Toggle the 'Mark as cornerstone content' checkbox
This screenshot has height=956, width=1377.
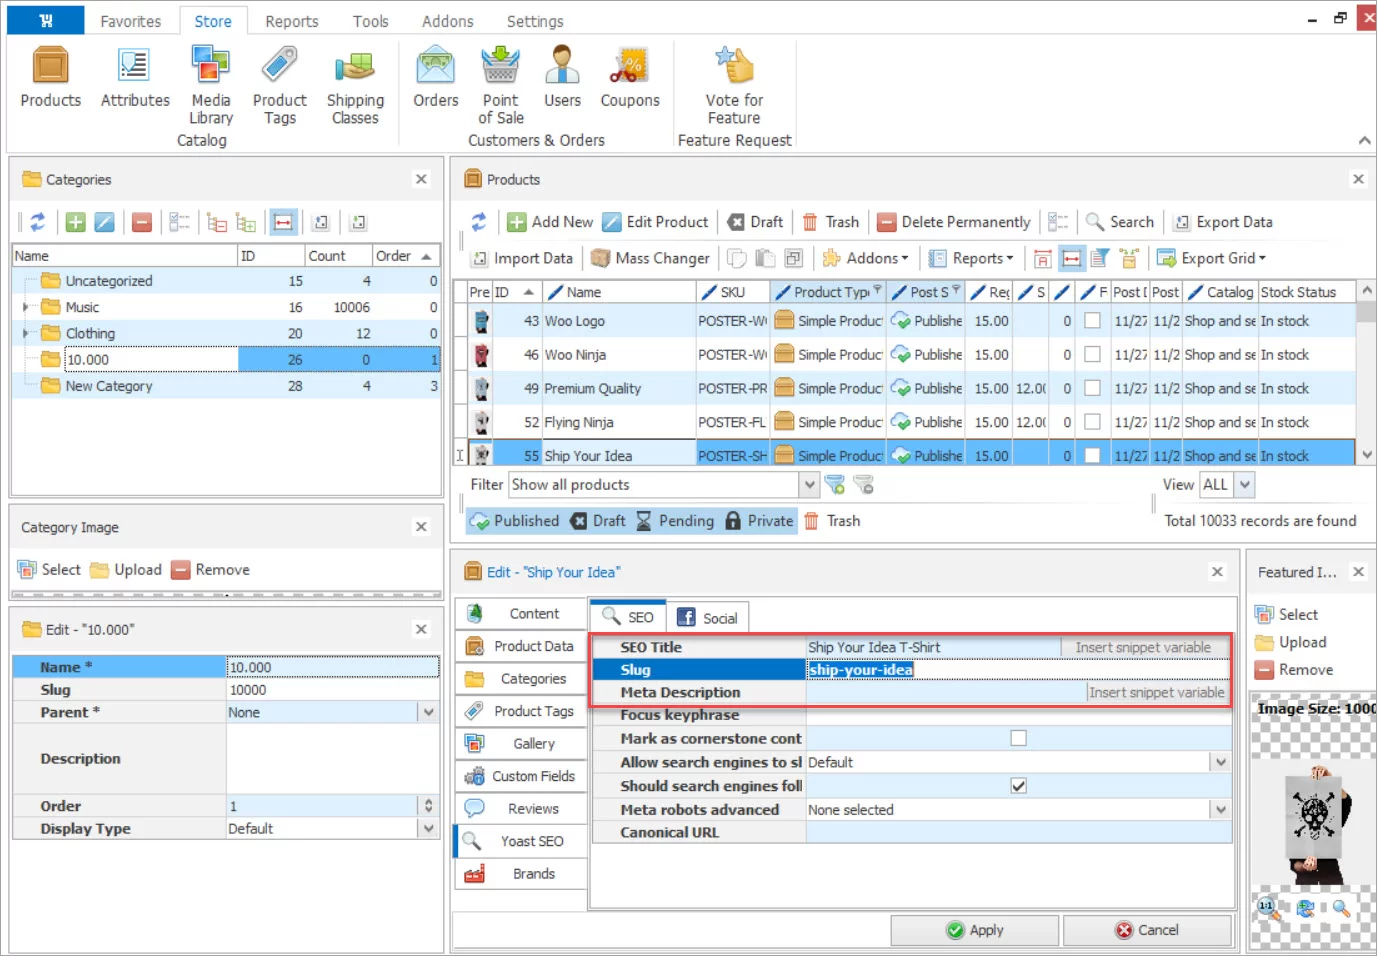click(1018, 738)
